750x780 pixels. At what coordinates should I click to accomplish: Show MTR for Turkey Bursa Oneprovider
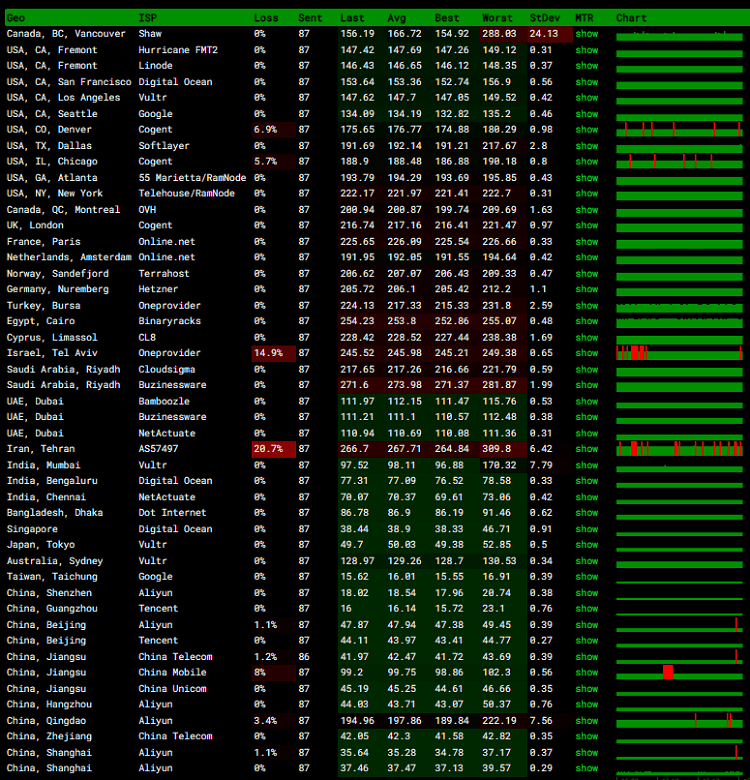(x=587, y=305)
